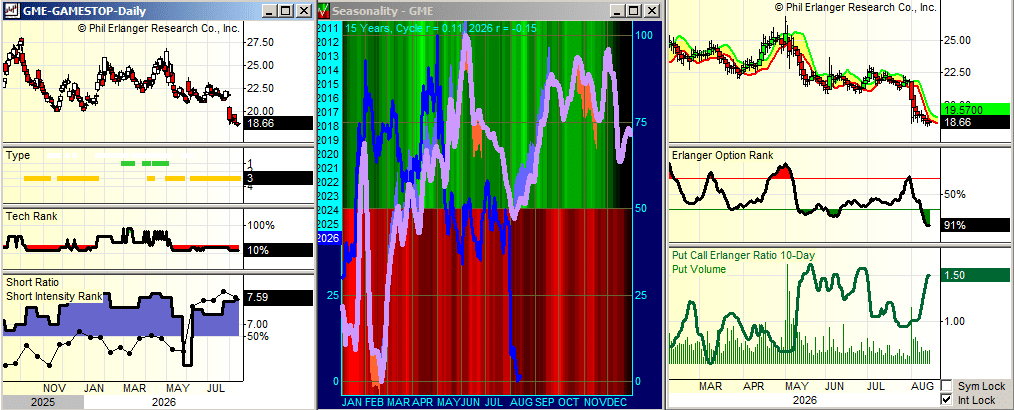Viewport: 1014px width, 410px height.
Task: Click the Put Call Erlanger Ratio 10-Day label
Action: click(743, 255)
